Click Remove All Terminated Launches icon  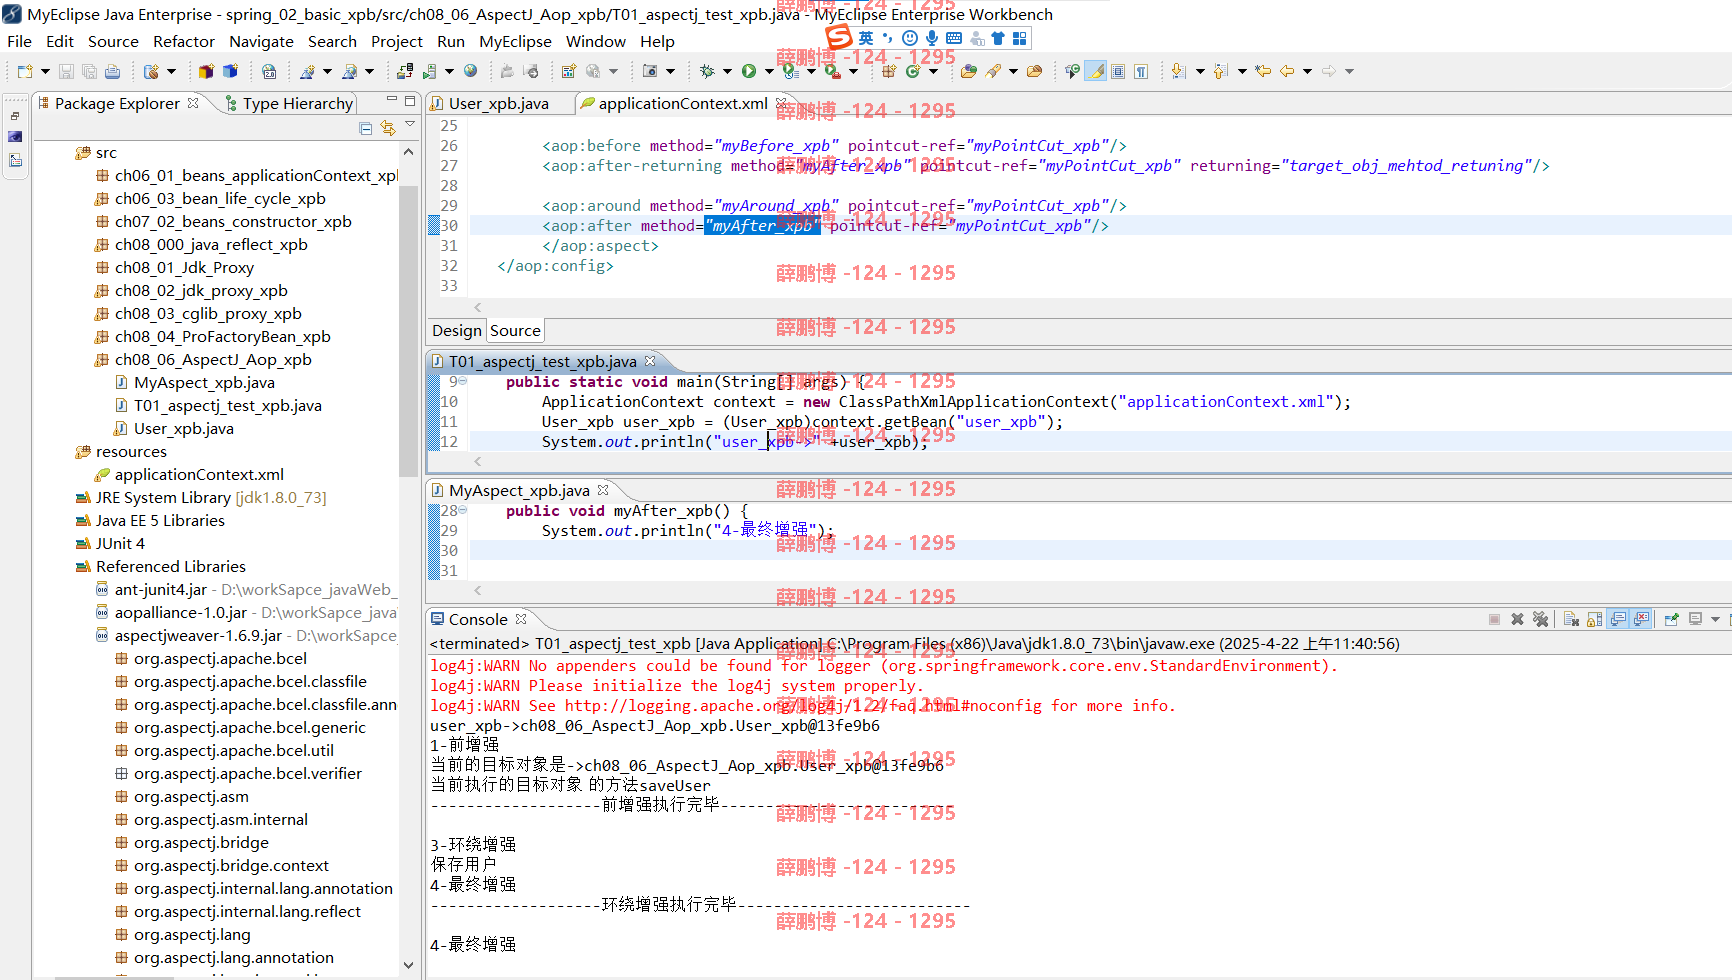coord(1541,619)
